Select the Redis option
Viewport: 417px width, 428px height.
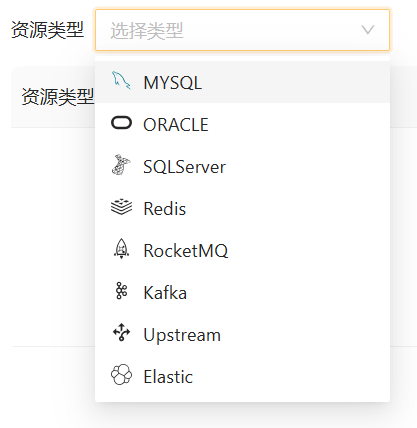pyautogui.click(x=242, y=208)
